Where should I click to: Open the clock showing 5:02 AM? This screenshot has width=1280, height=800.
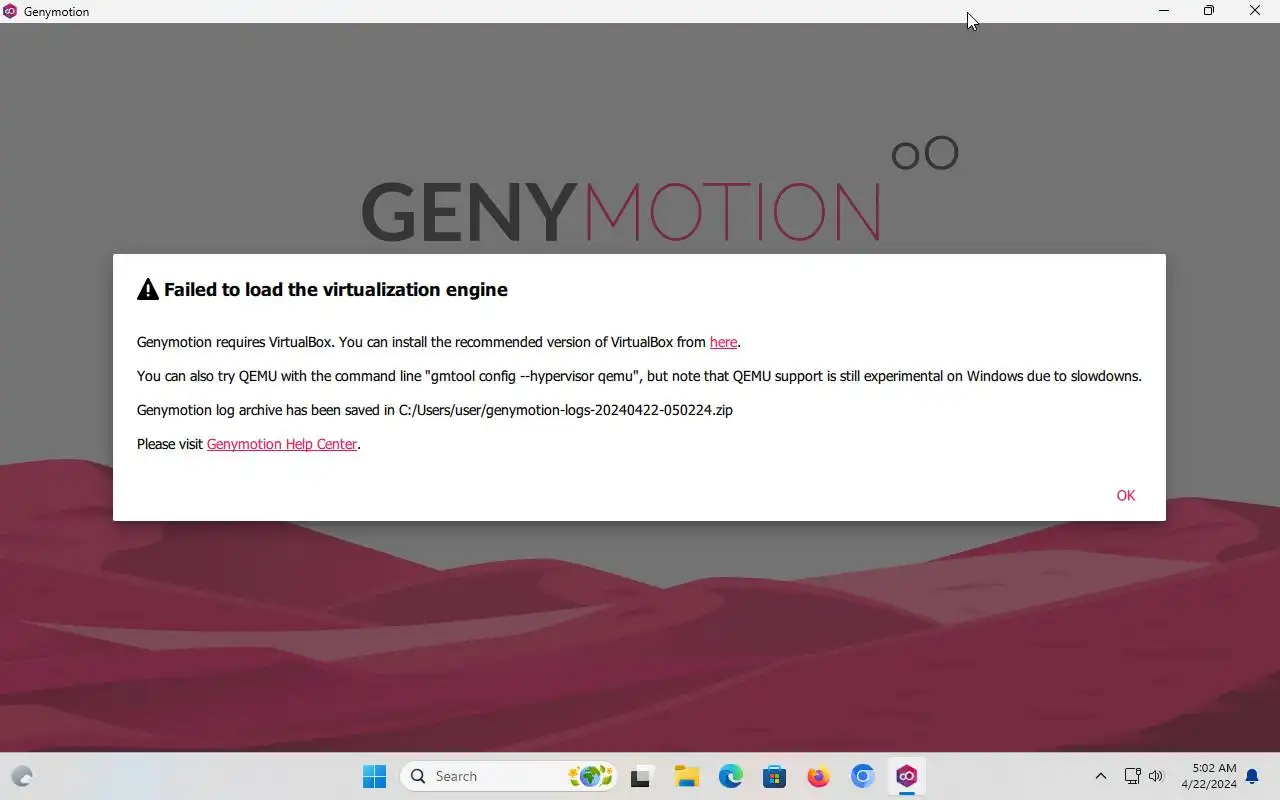(1208, 776)
